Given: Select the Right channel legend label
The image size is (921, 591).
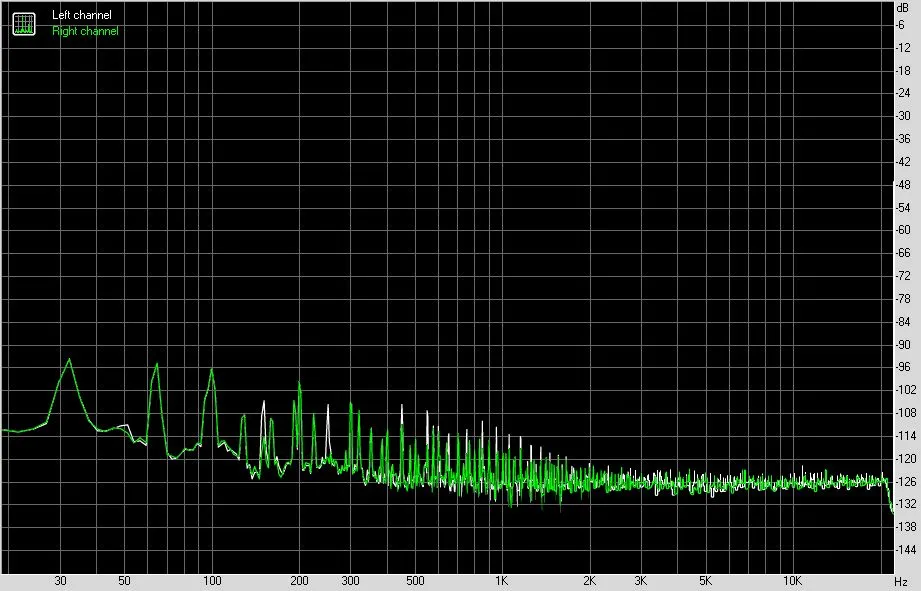Looking at the screenshot, I should 85,31.
